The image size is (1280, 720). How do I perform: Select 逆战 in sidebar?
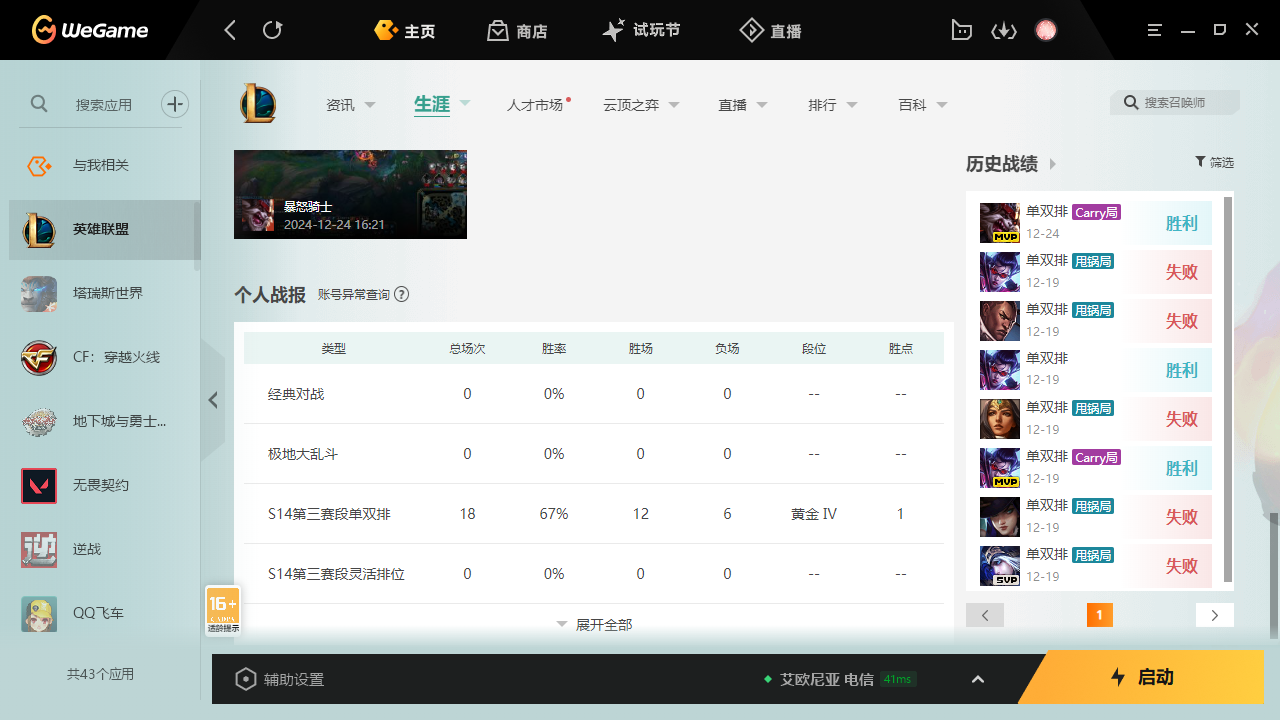[105, 549]
